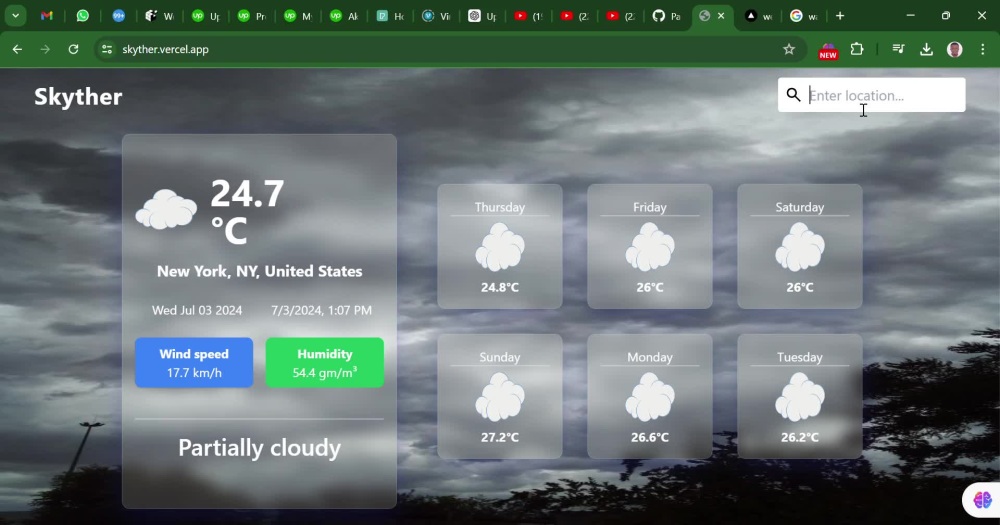Click the 26.6°C Monday temperature
The height and width of the screenshot is (525, 1000).
(x=650, y=438)
